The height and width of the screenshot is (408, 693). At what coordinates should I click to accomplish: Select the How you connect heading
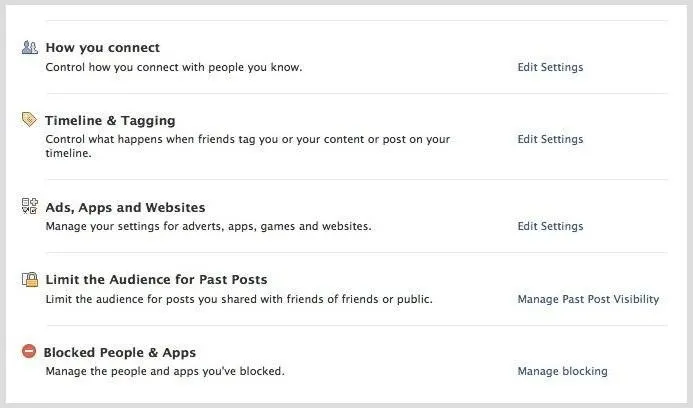click(103, 48)
